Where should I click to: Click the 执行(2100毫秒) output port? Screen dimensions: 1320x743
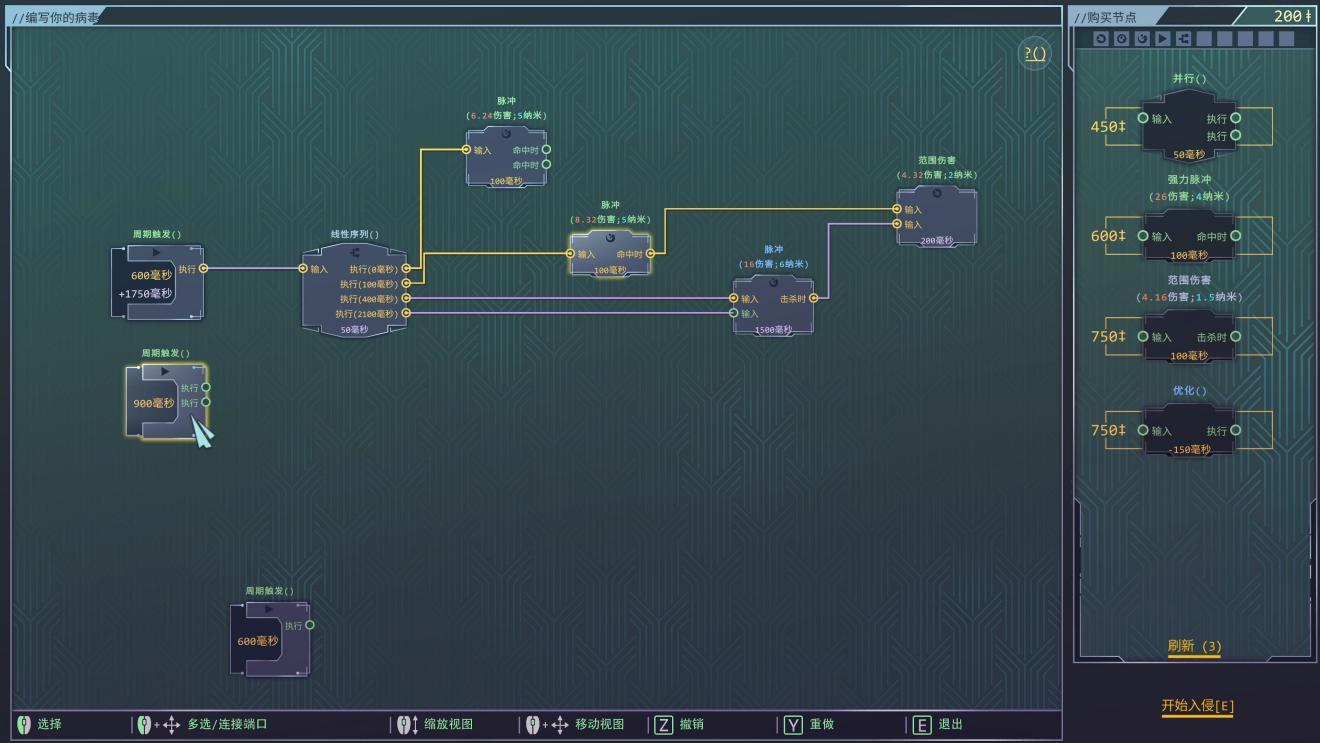tap(406, 313)
